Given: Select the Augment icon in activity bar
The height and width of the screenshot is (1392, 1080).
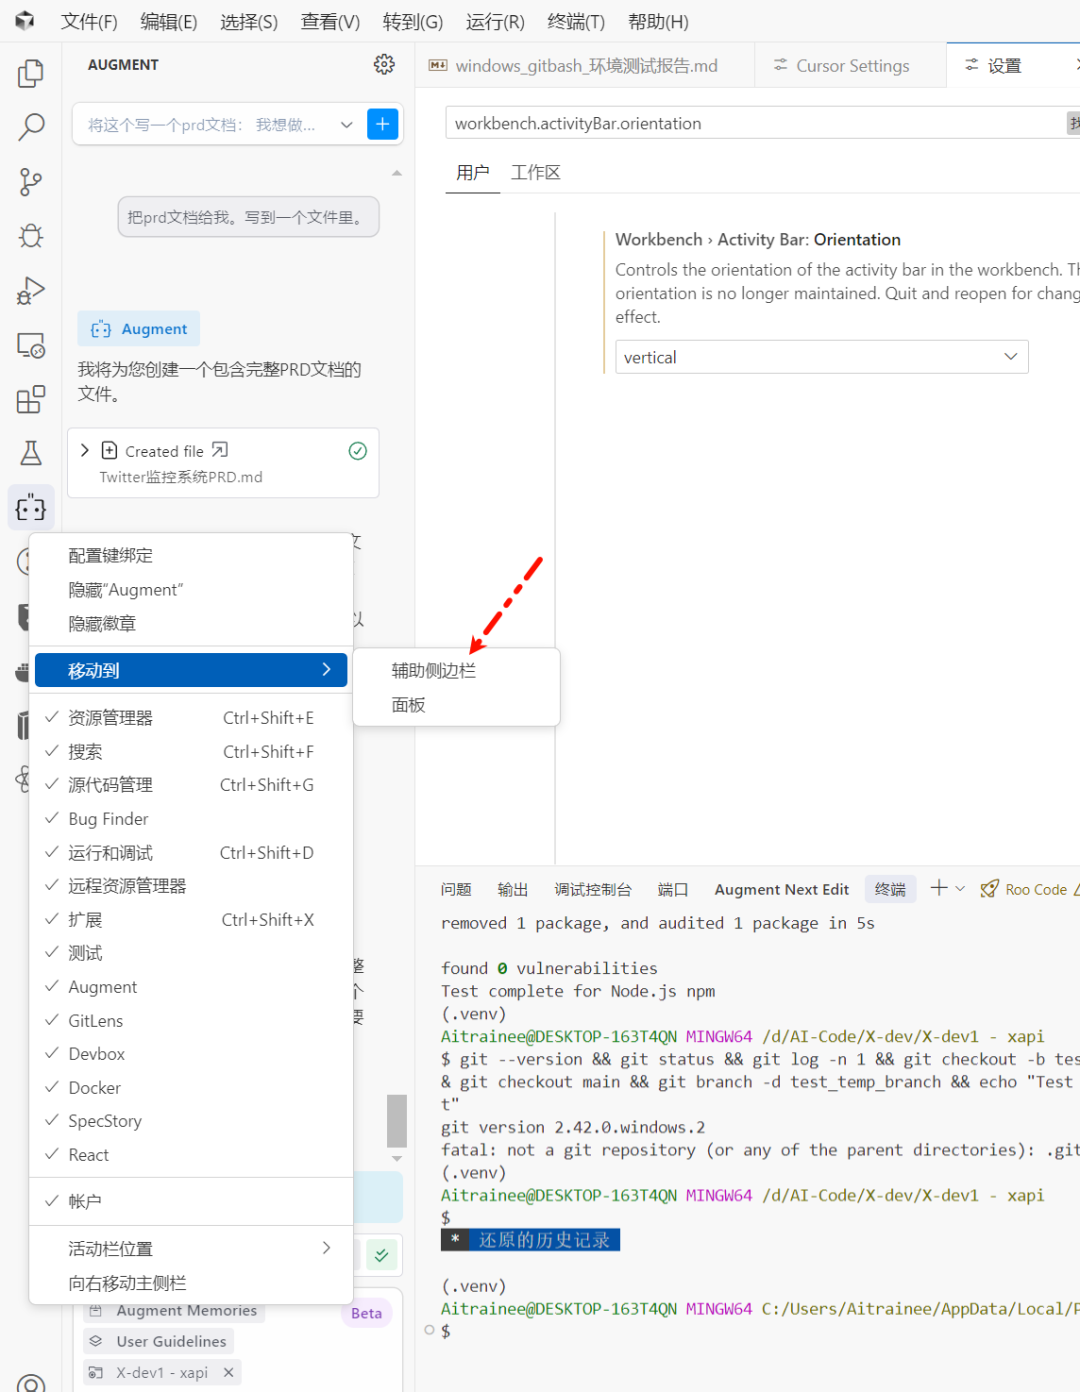Looking at the screenshot, I should [x=31, y=508].
